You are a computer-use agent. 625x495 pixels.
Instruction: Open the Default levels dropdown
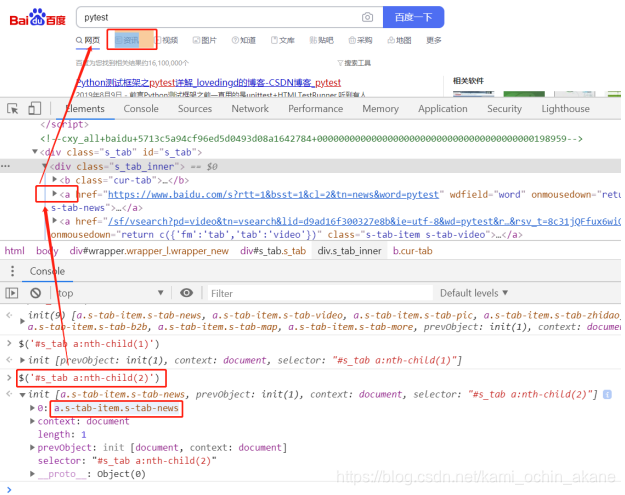[474, 293]
